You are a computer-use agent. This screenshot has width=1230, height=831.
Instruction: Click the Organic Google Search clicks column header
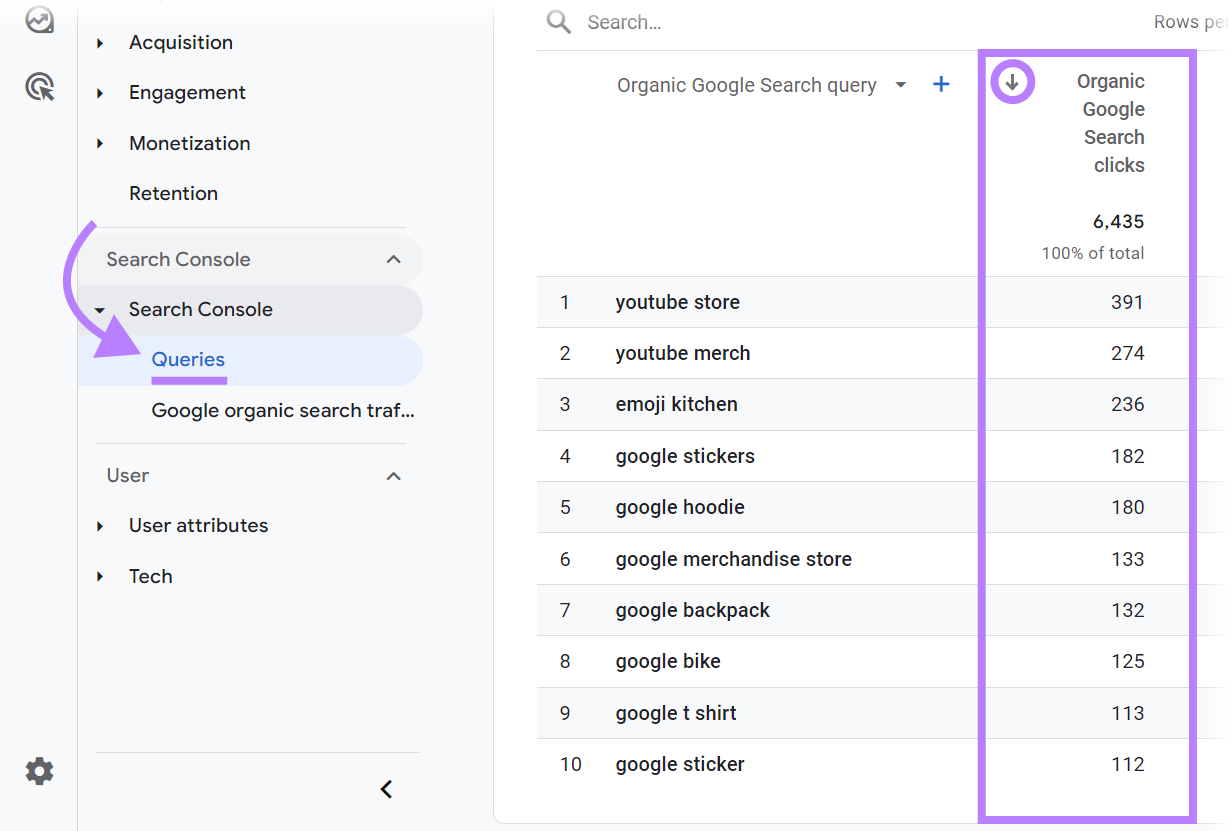pyautogui.click(x=1110, y=123)
